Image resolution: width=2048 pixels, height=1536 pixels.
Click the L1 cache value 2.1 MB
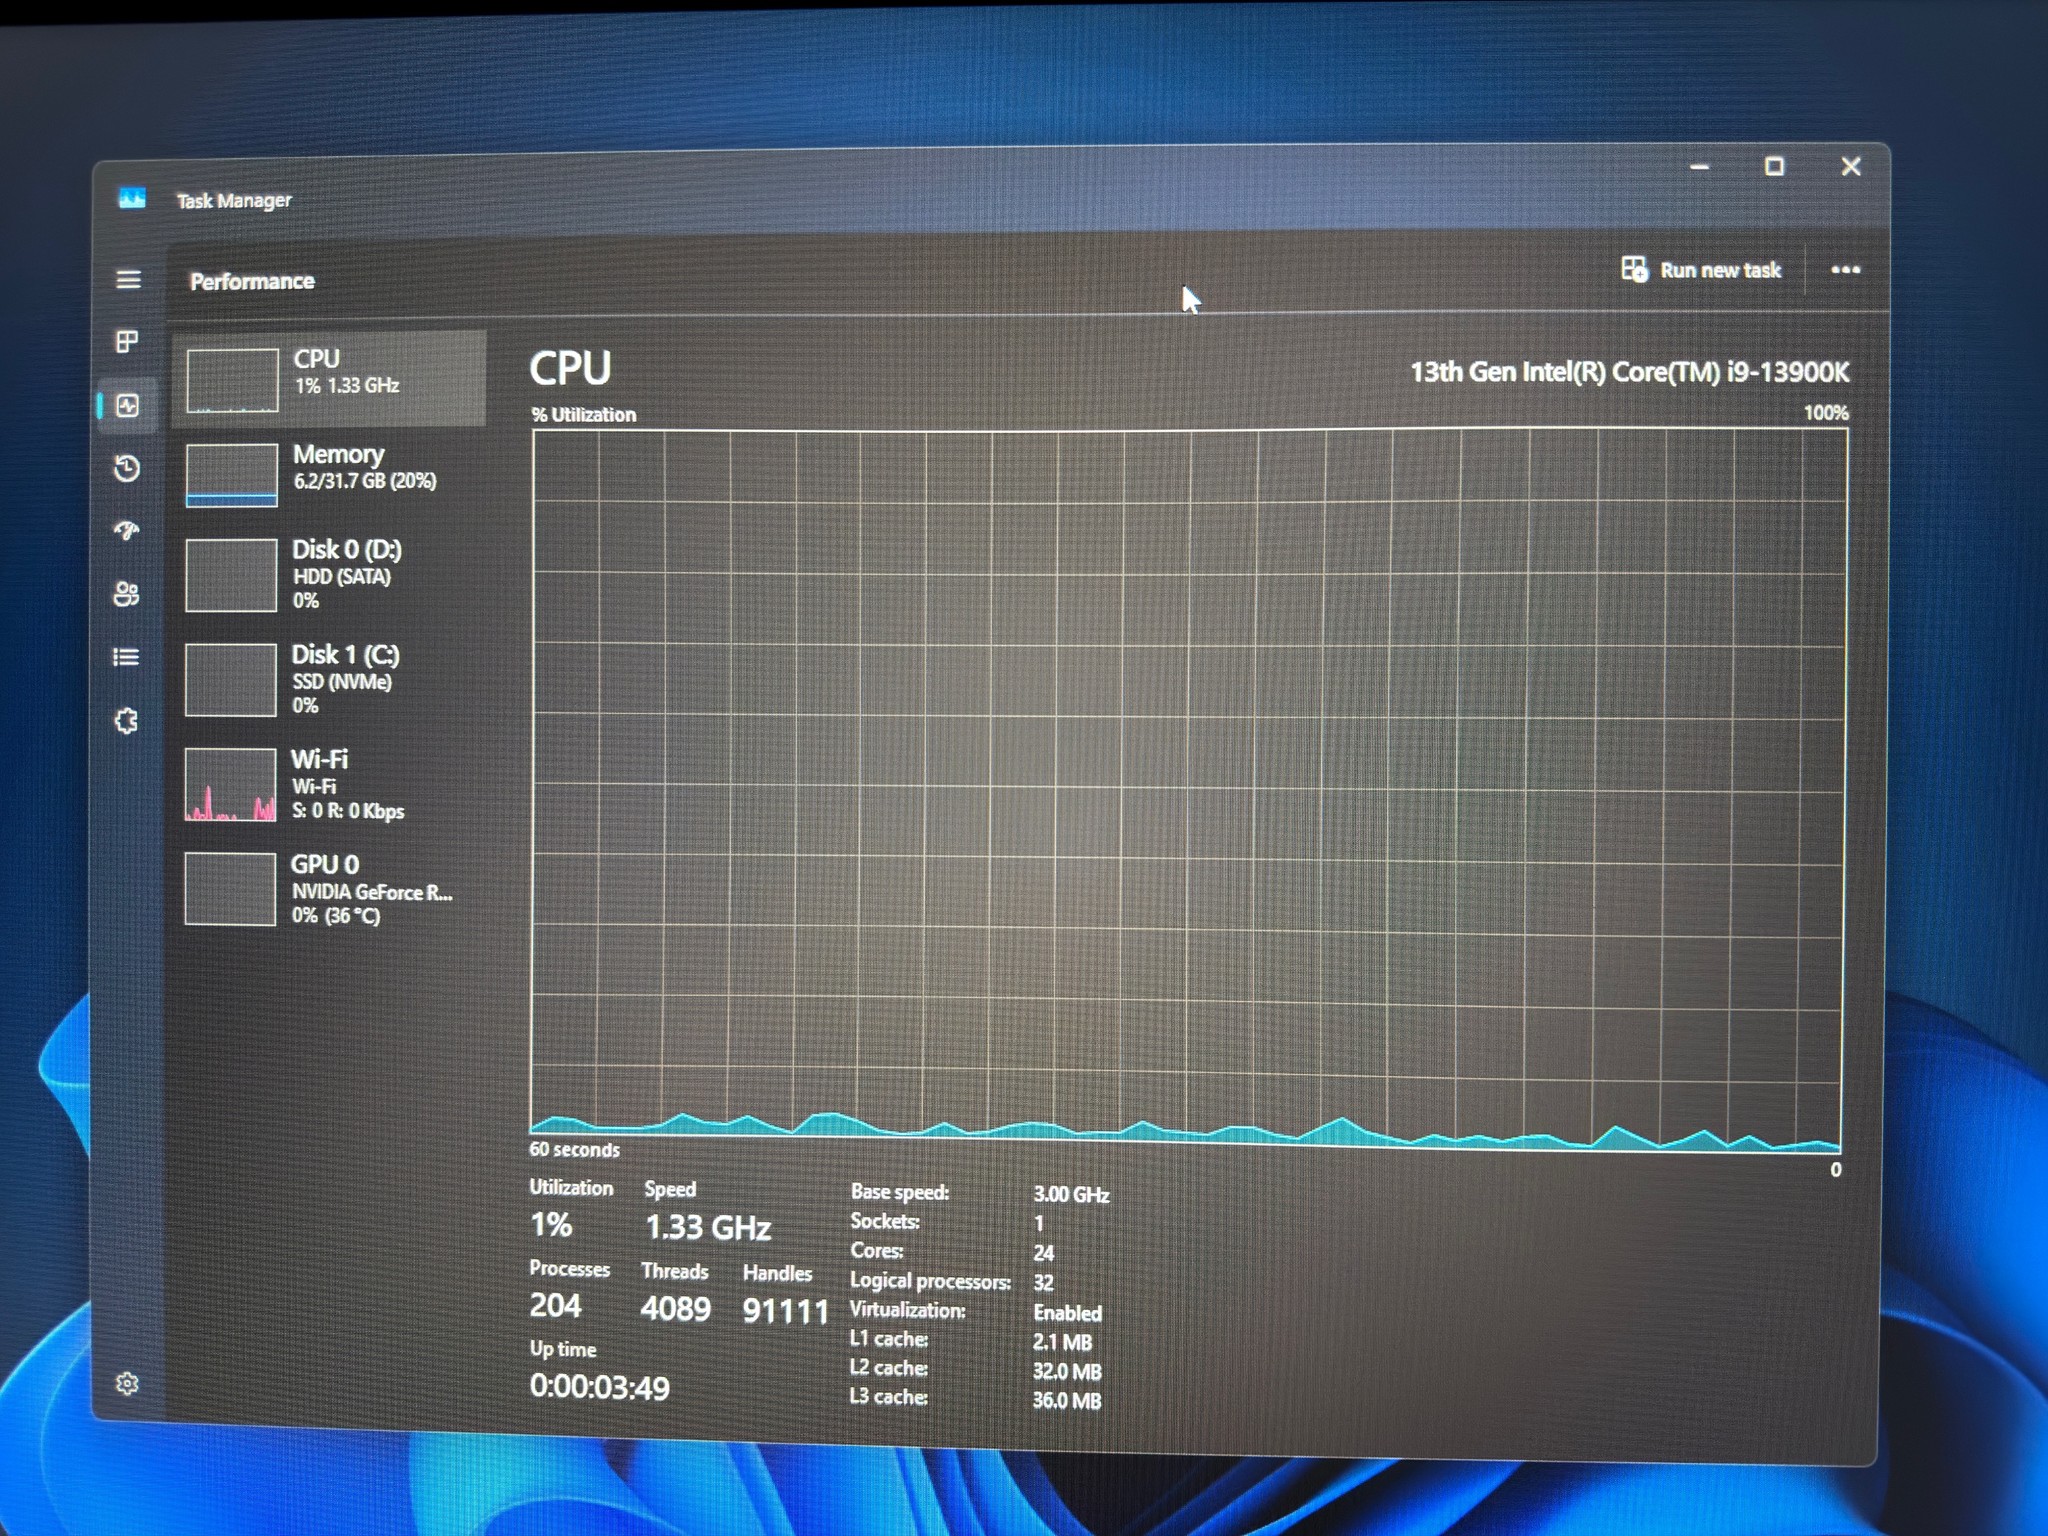coord(1062,1342)
